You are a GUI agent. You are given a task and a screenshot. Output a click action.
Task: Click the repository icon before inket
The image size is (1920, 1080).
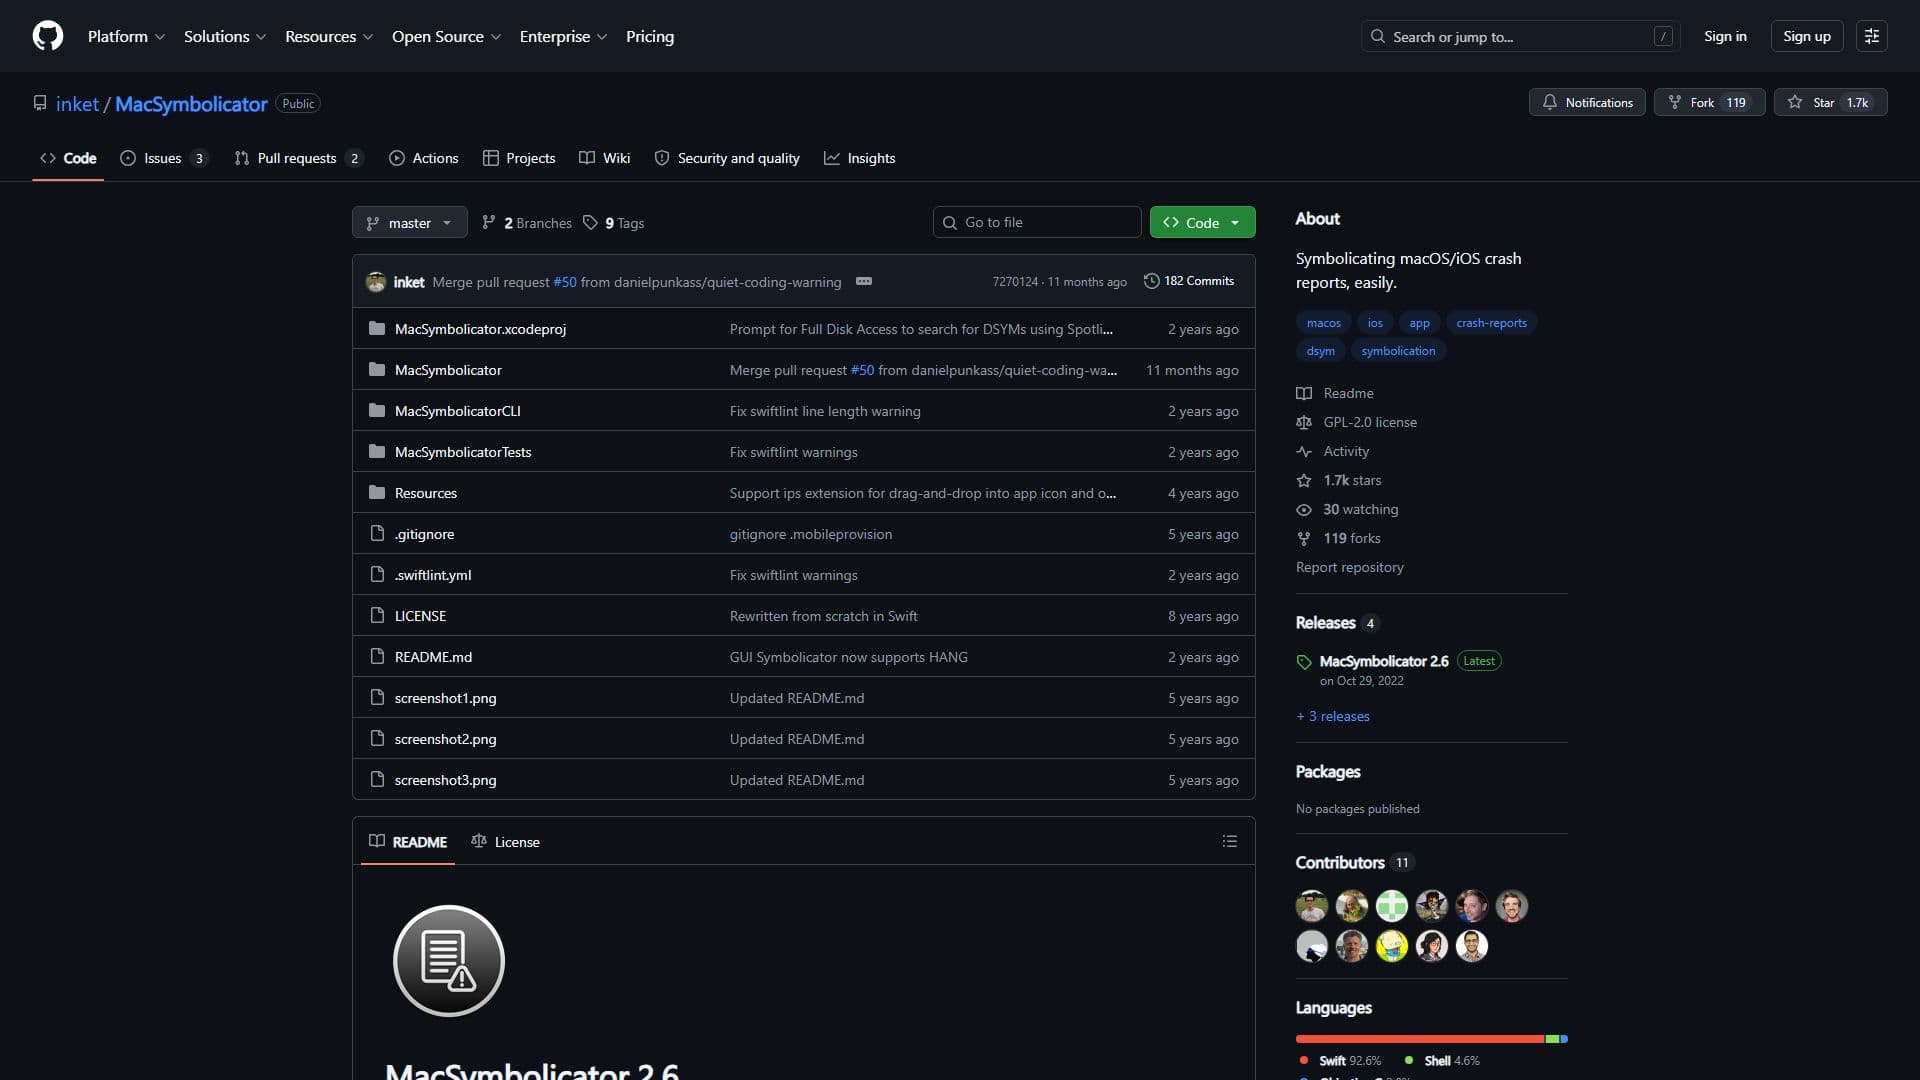pos(40,103)
